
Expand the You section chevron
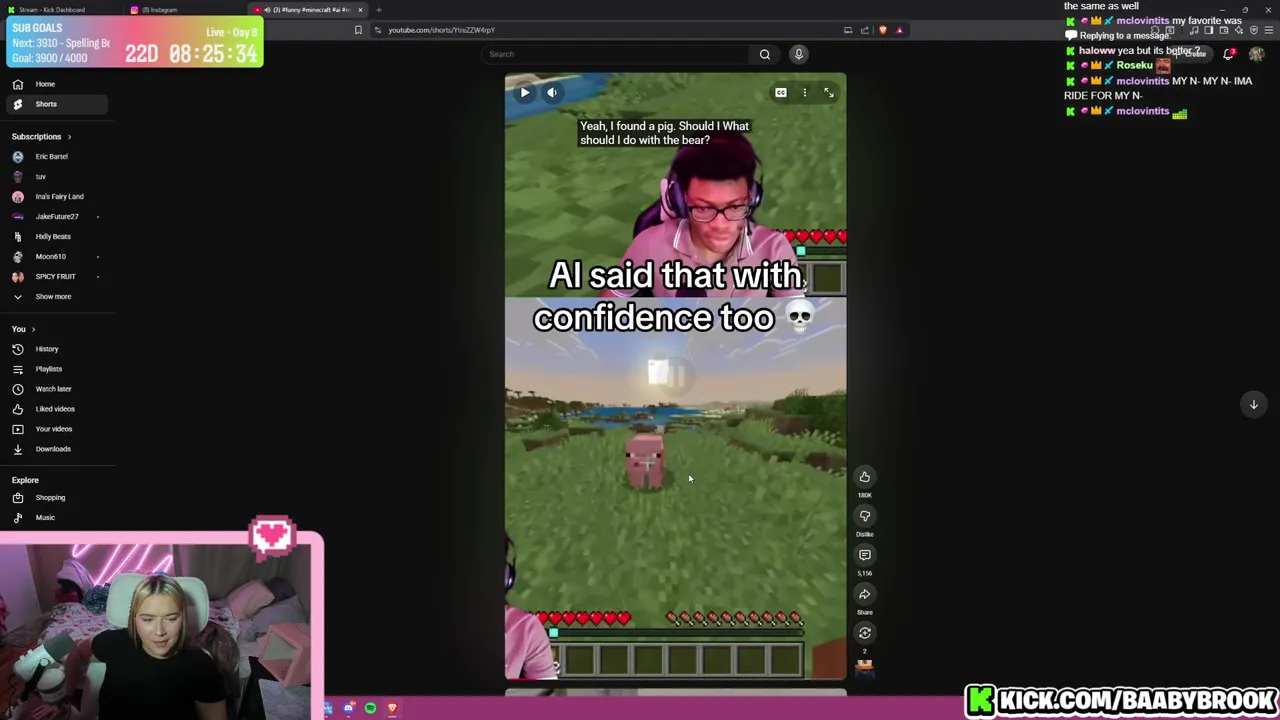pyautogui.click(x=33, y=329)
